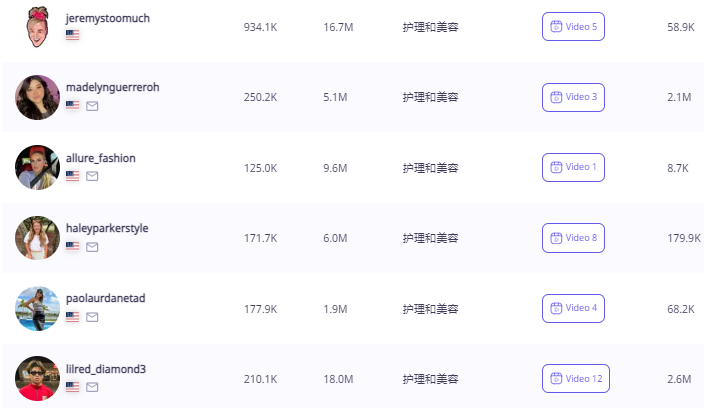704x408 pixels.
Task: Click the haleyparkerstyle username
Action: pos(107,228)
